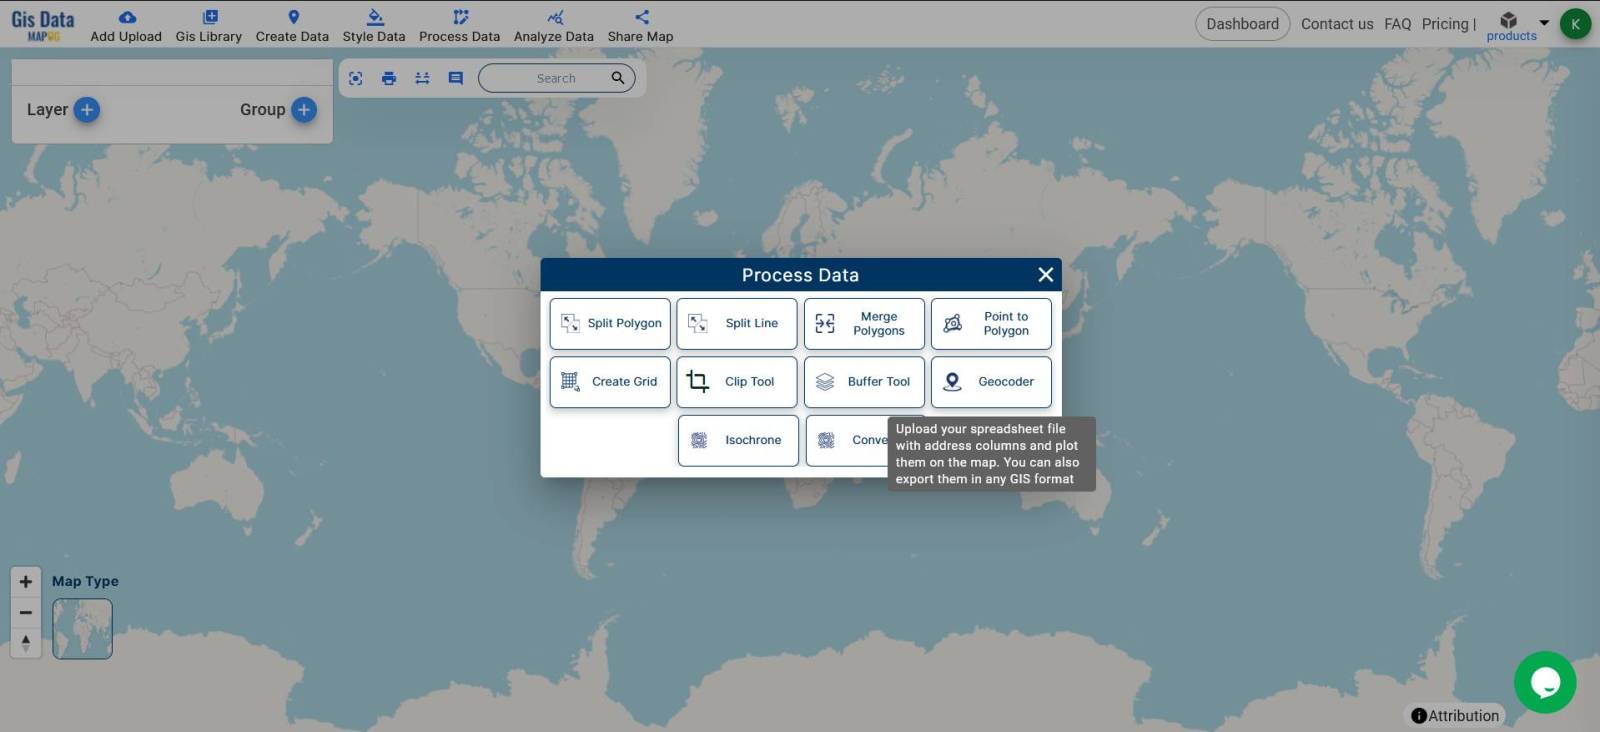This screenshot has width=1600, height=732.
Task: Click the locate/focus map toolbar icon
Action: 355,78
